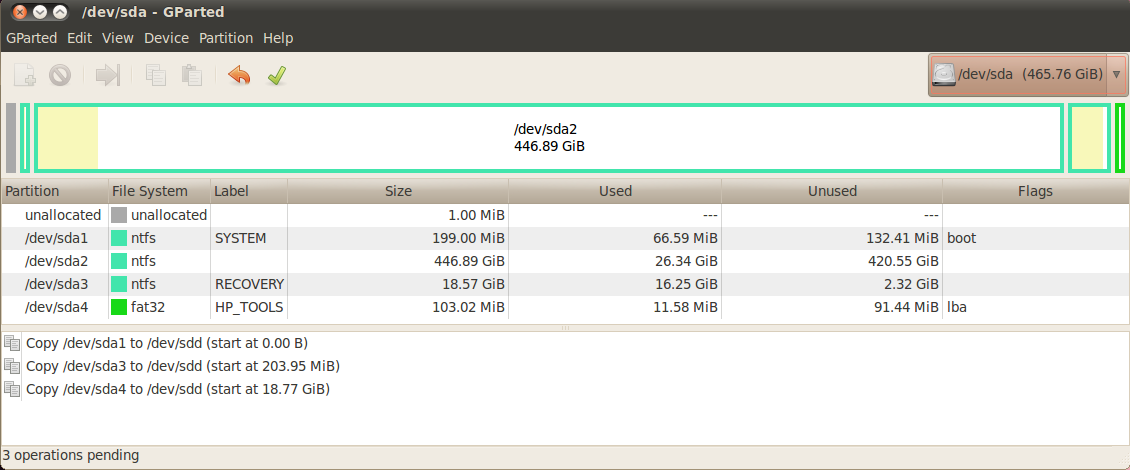This screenshot has height=470, width=1130.
Task: Undo the last pending operation
Action: pyautogui.click(x=239, y=75)
